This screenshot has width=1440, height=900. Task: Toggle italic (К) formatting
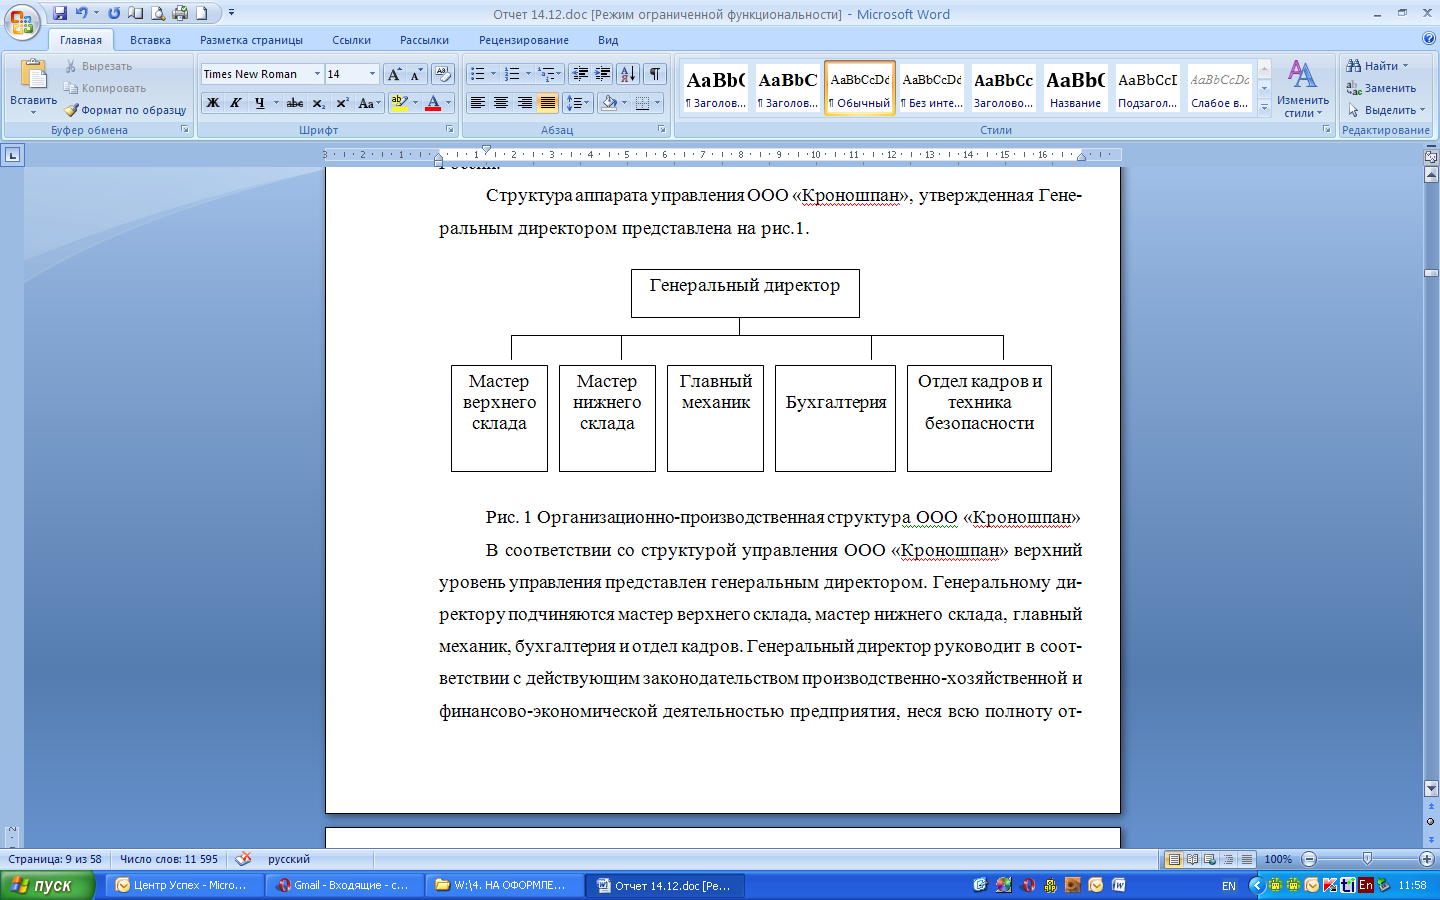[236, 103]
